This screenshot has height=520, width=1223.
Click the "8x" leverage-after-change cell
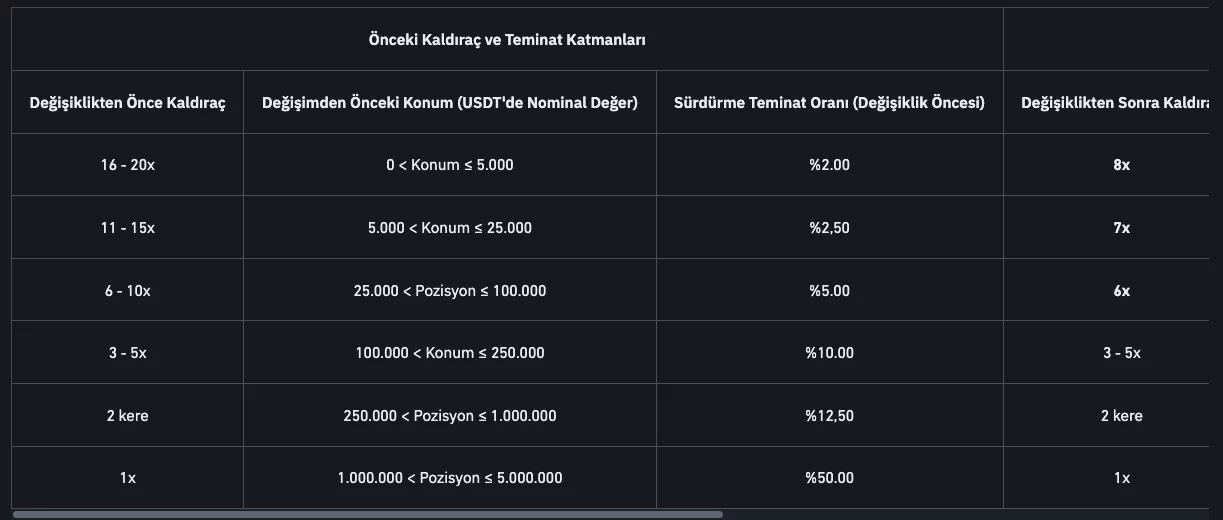tap(1121, 165)
